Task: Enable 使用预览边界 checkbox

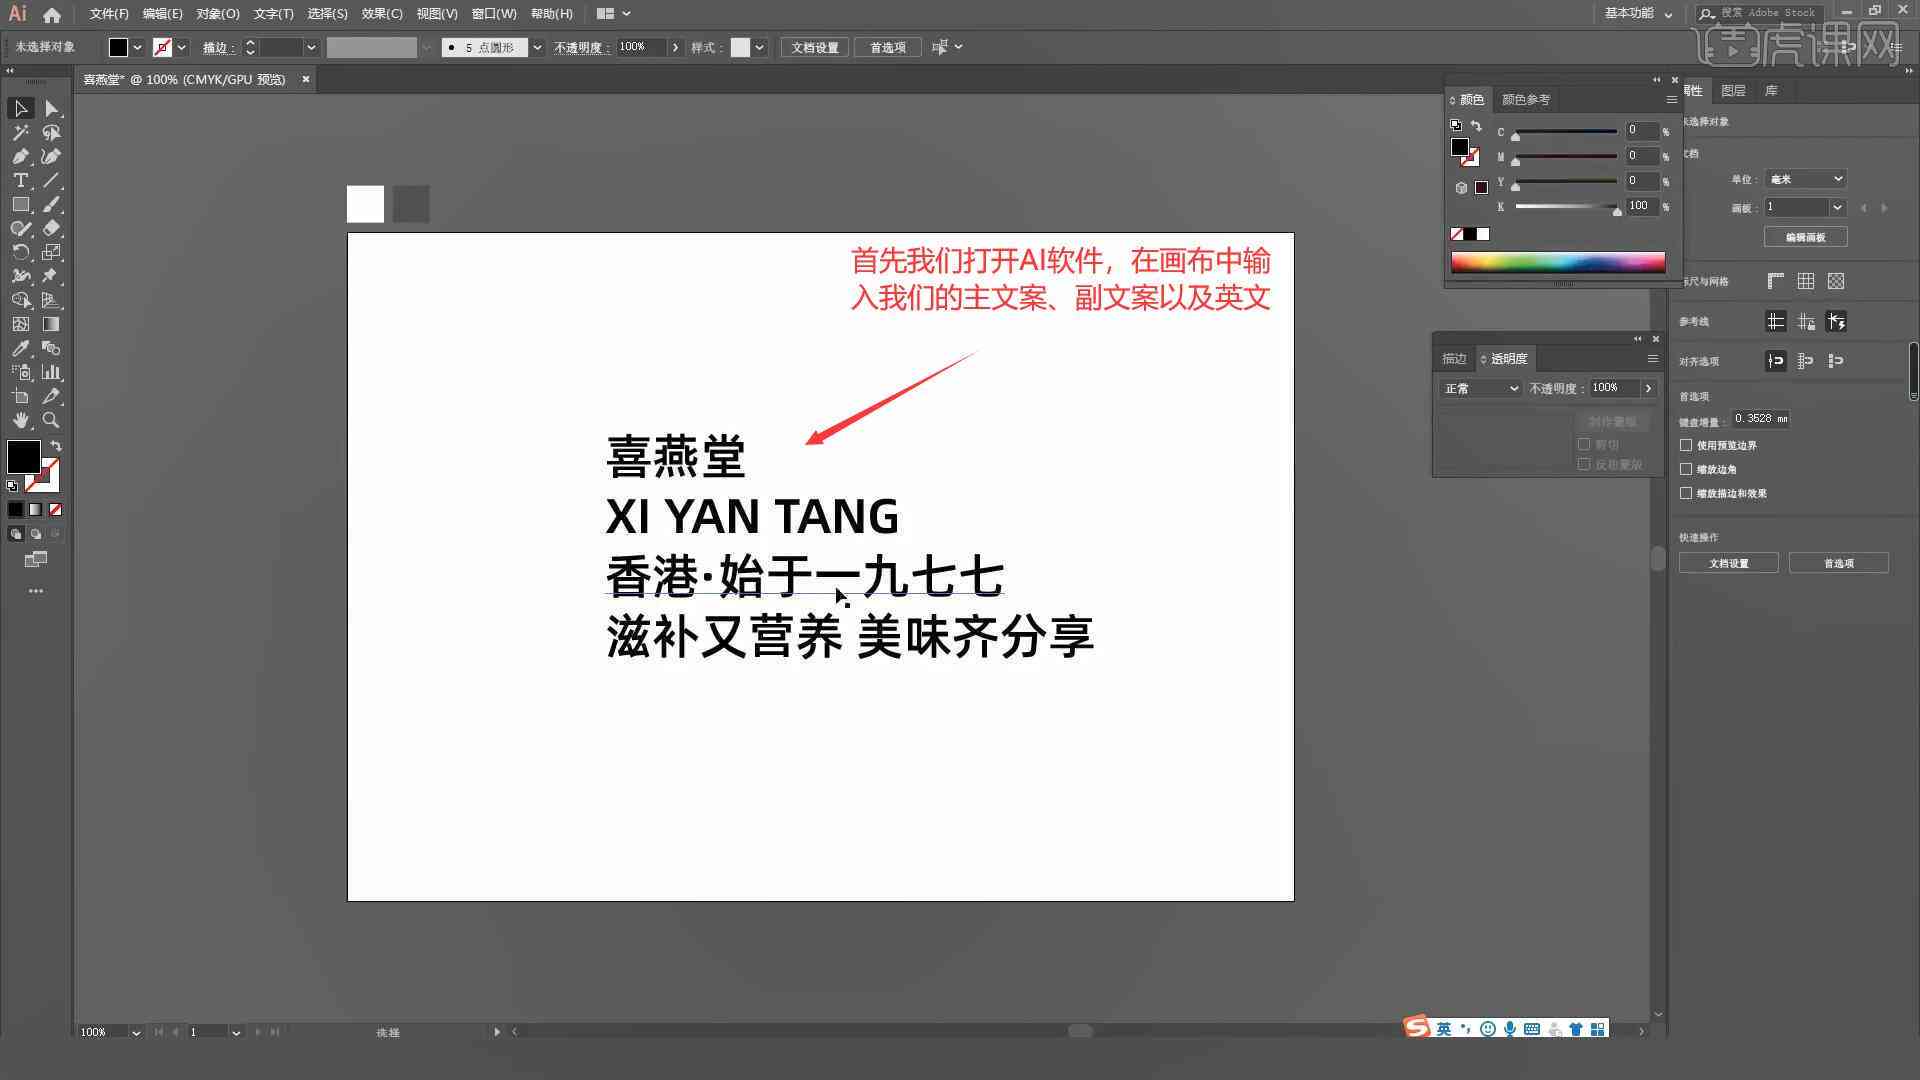Action: click(x=1688, y=444)
